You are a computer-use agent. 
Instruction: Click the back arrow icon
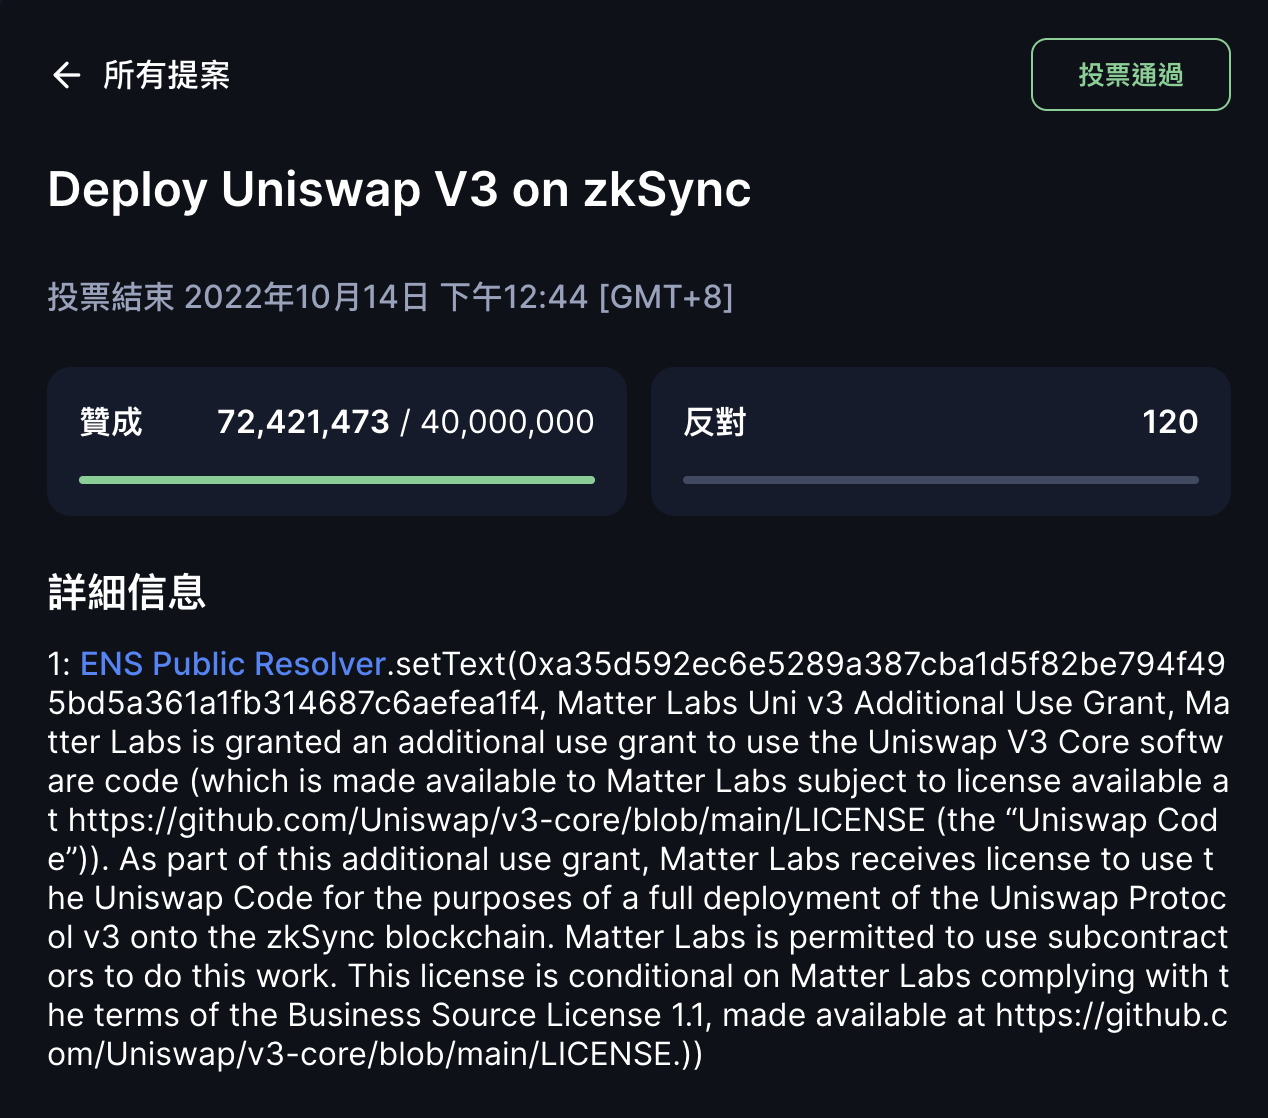tap(66, 75)
